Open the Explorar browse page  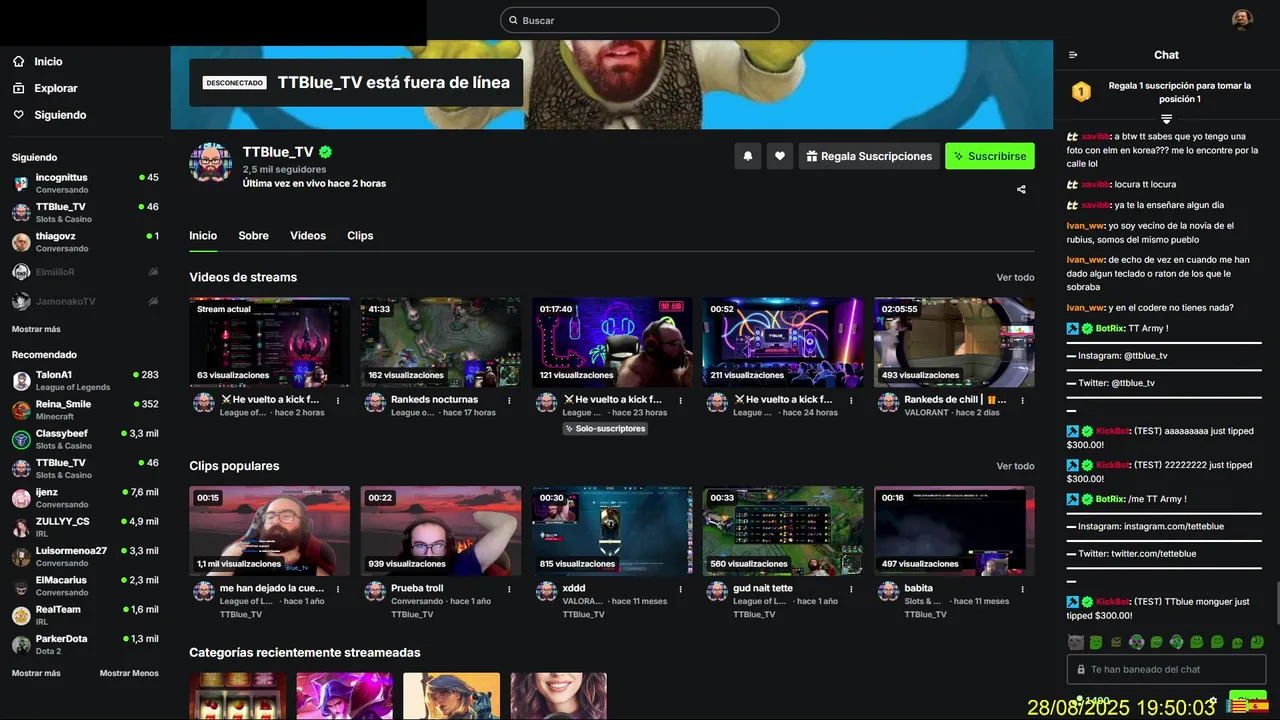tap(45, 88)
